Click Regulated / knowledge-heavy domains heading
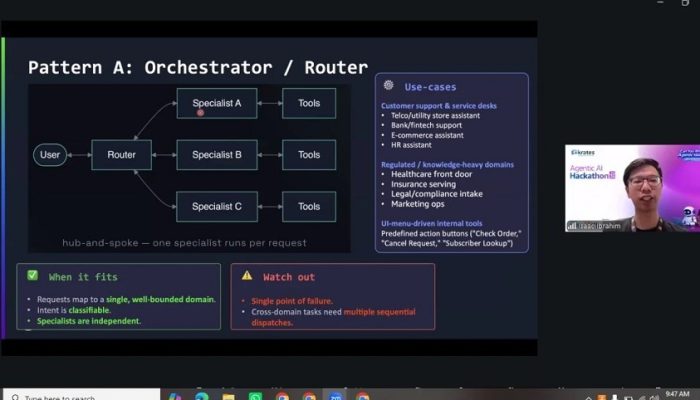The image size is (700, 400). tap(447, 165)
